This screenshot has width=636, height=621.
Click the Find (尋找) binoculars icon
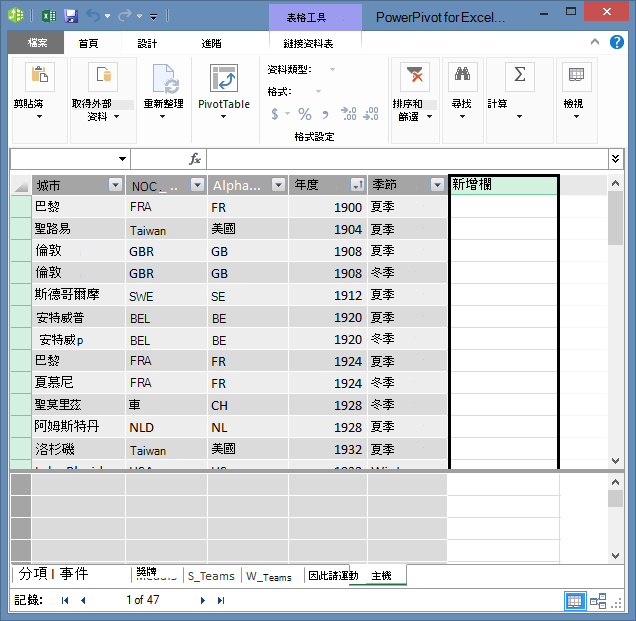coord(462,76)
